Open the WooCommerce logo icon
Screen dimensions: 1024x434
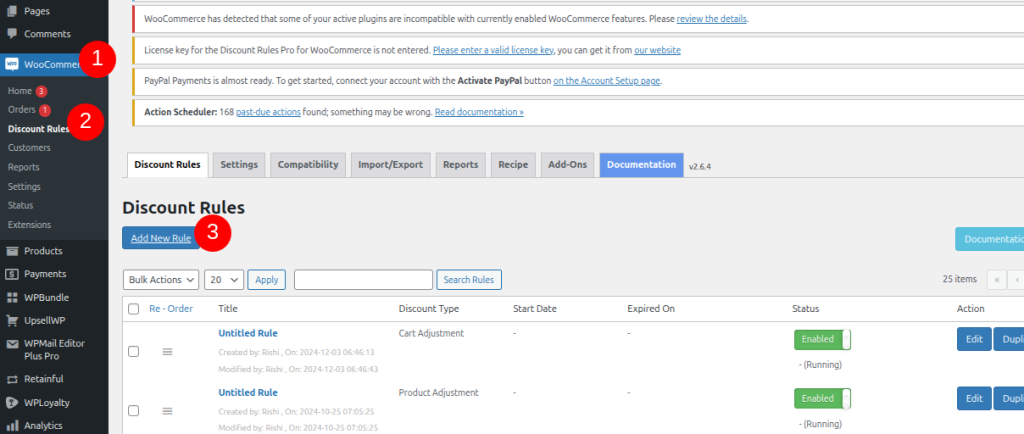[x=12, y=65]
